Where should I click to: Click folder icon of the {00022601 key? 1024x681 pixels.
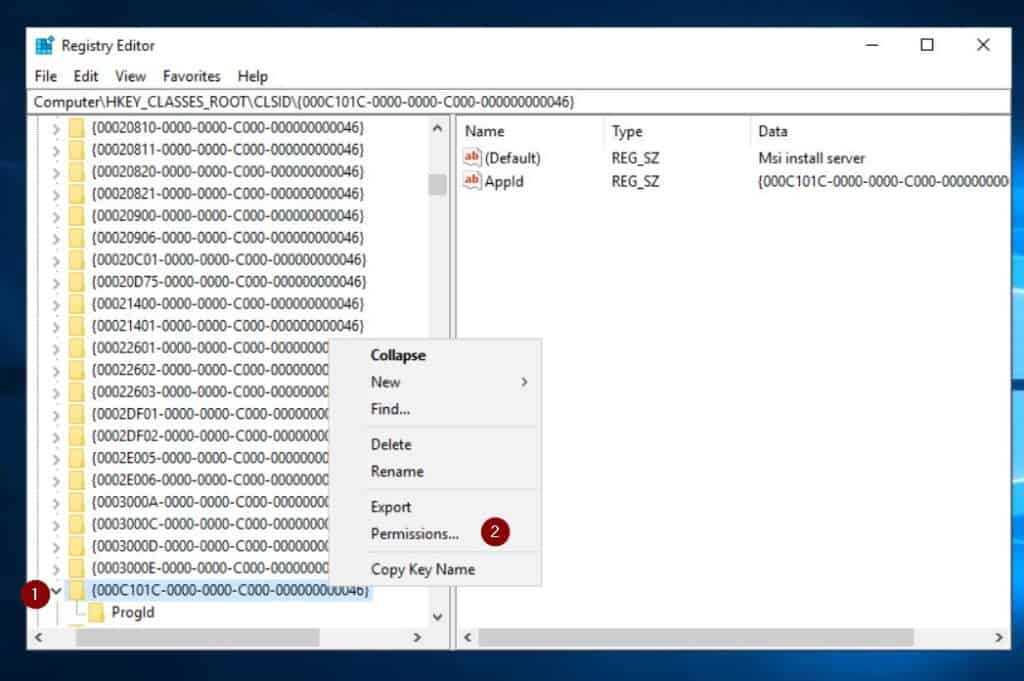77,348
